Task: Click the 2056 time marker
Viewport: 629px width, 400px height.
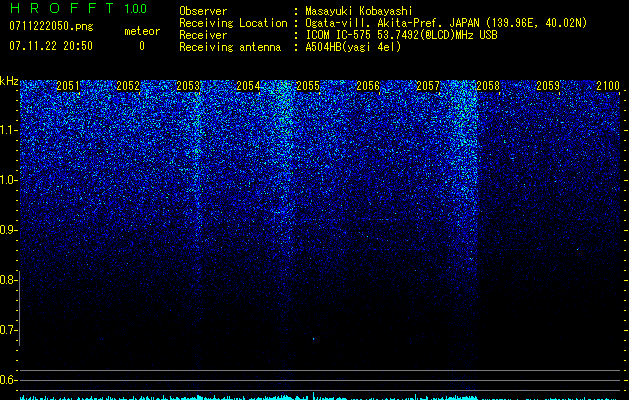Action: 368,86
